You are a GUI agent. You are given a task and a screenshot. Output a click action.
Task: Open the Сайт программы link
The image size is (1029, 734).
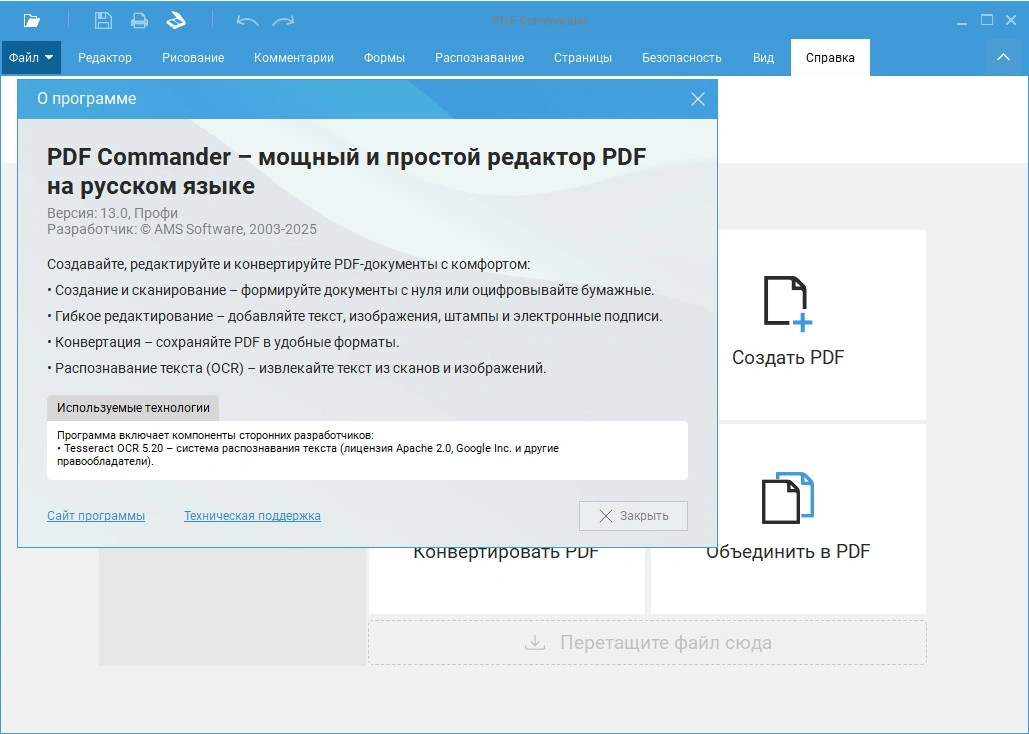click(96, 516)
